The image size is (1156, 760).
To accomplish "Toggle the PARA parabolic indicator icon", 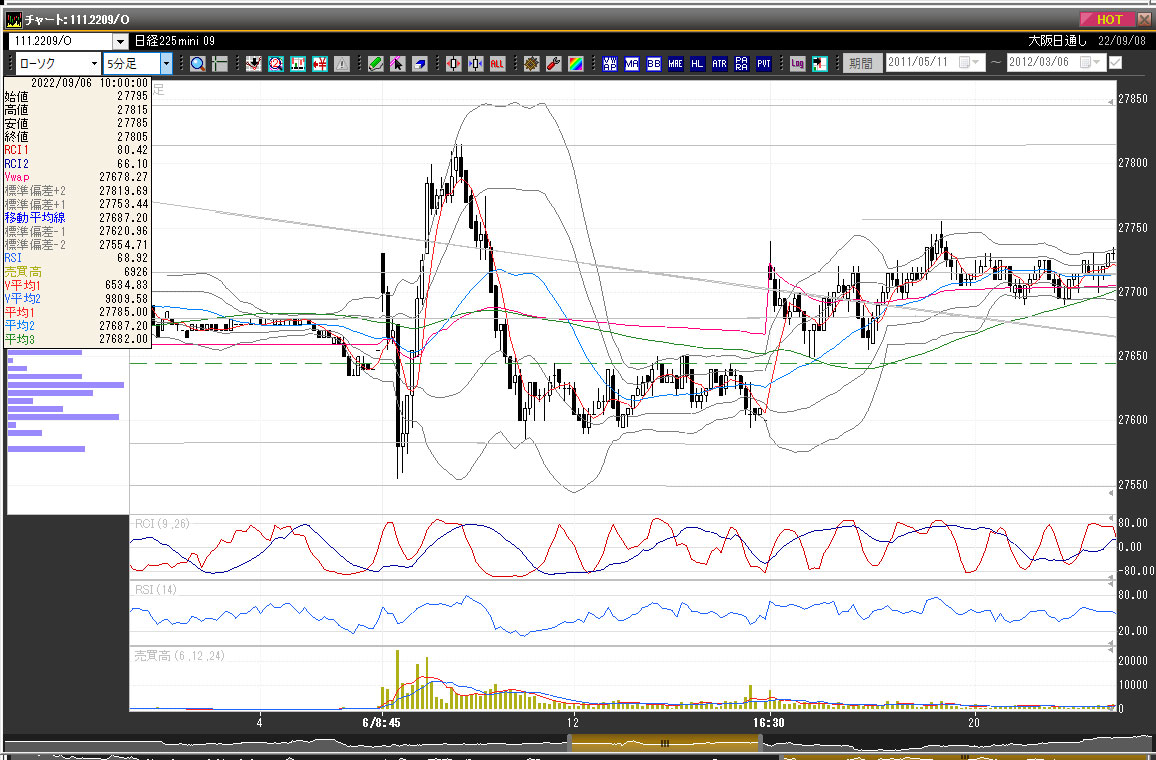I will coord(742,64).
